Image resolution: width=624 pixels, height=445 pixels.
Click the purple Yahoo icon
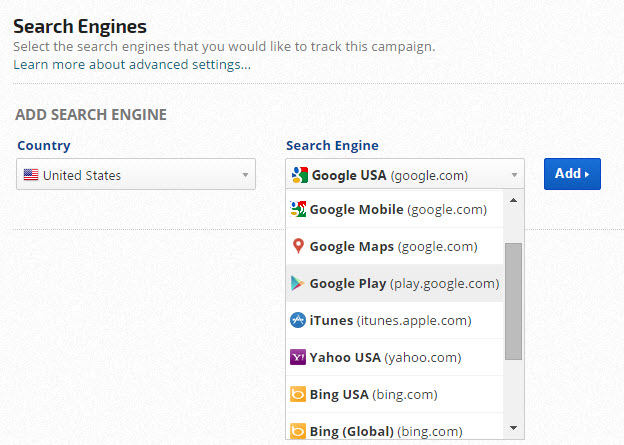point(298,357)
